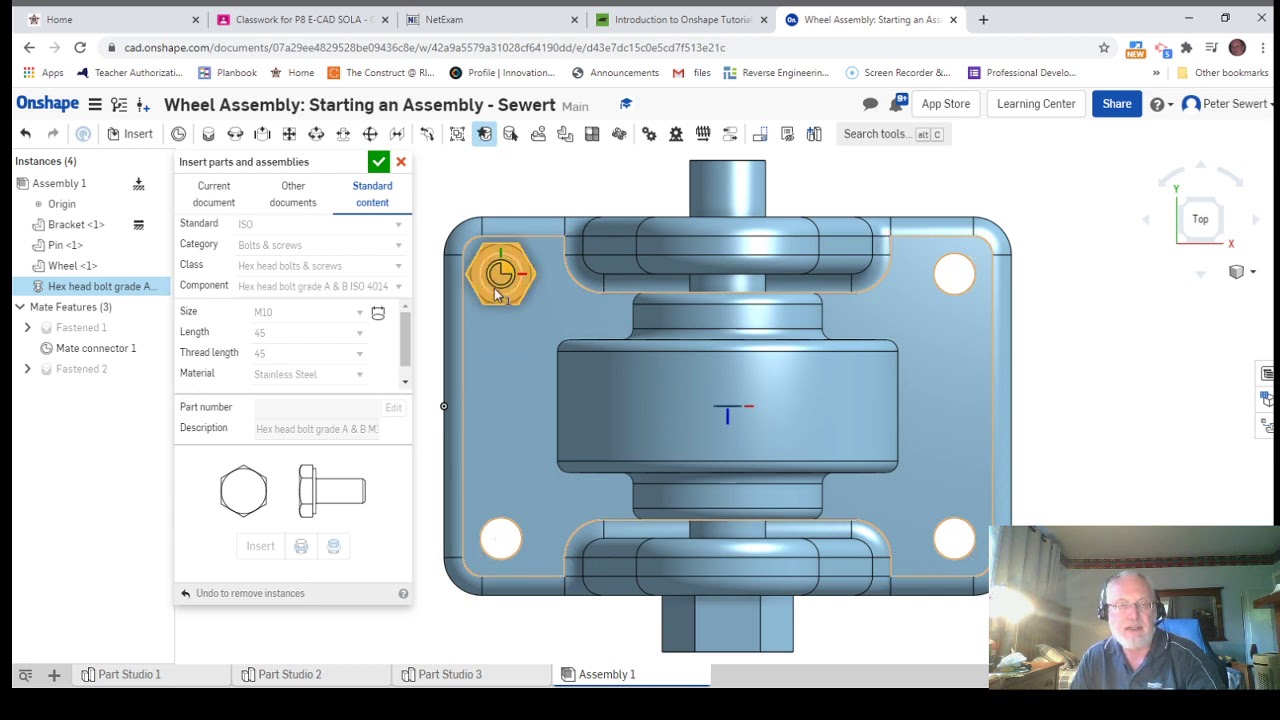Select the Pin slot mate tool
The image size is (1280, 720).
pyautogui.click(x=343, y=134)
